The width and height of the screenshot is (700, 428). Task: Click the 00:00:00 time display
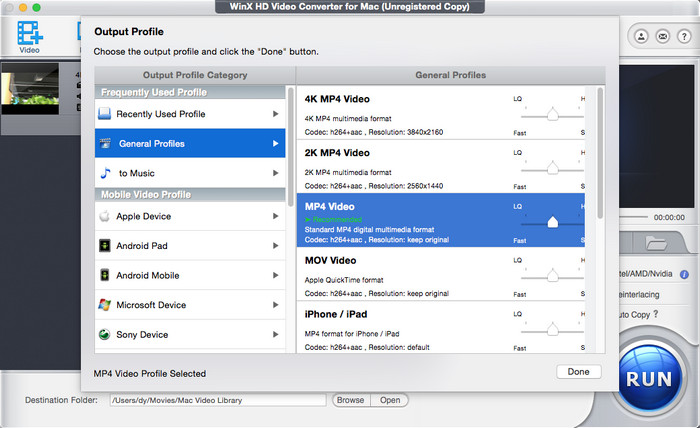[x=669, y=217]
